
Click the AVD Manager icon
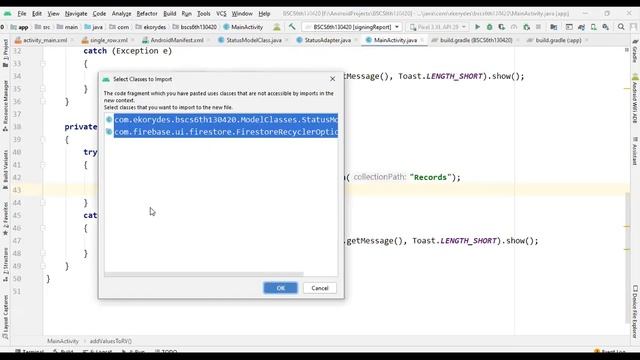(593, 27)
